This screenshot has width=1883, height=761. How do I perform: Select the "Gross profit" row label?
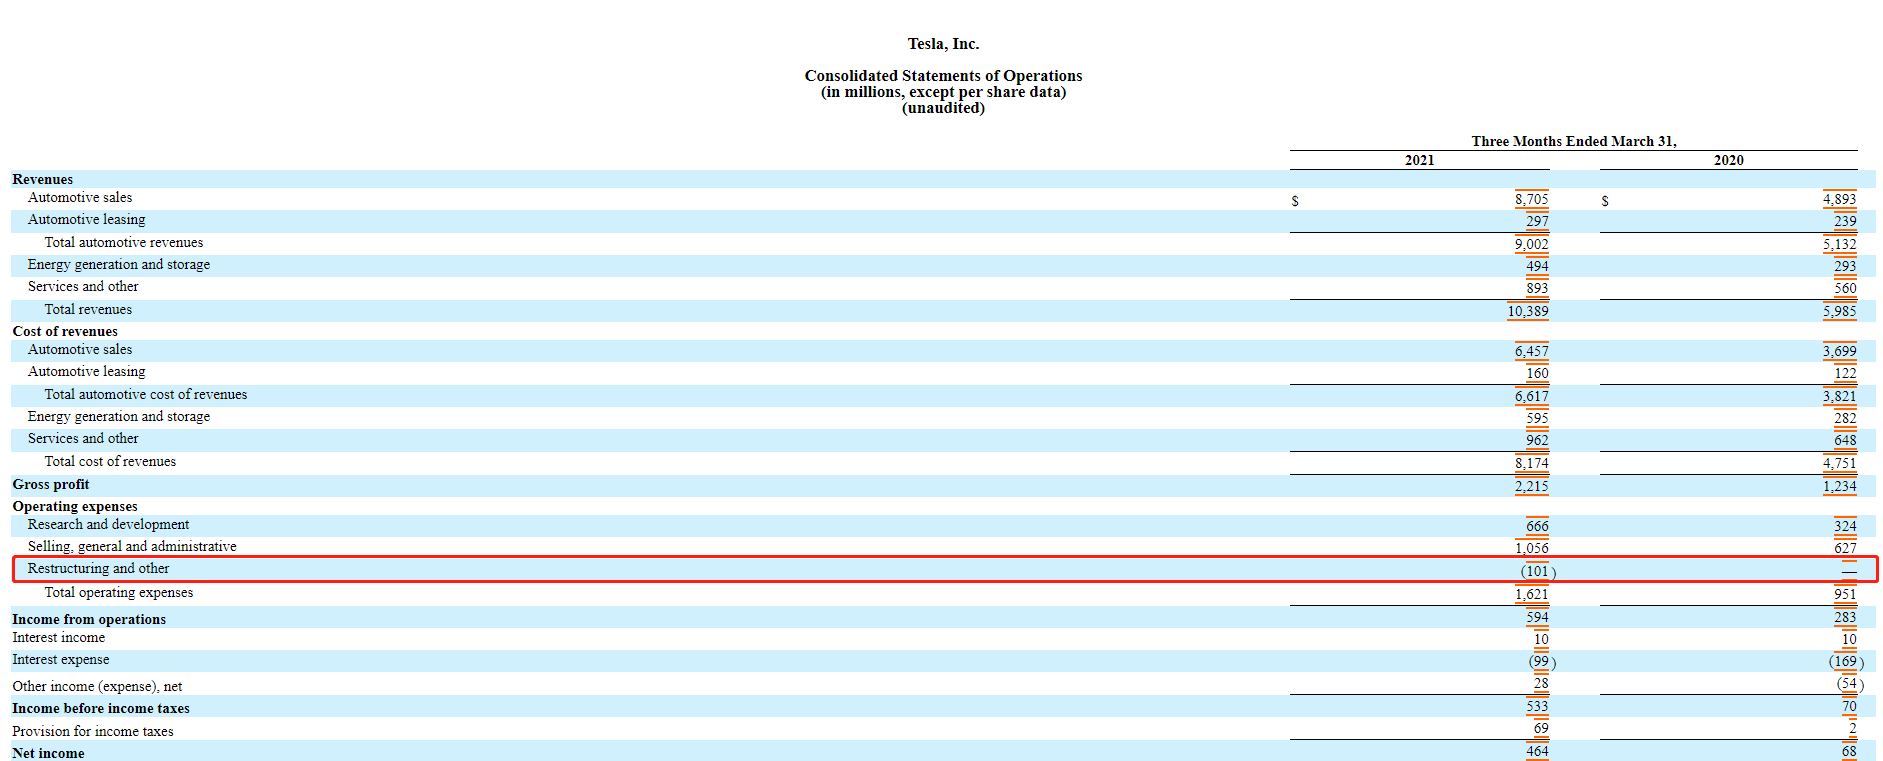click(51, 484)
